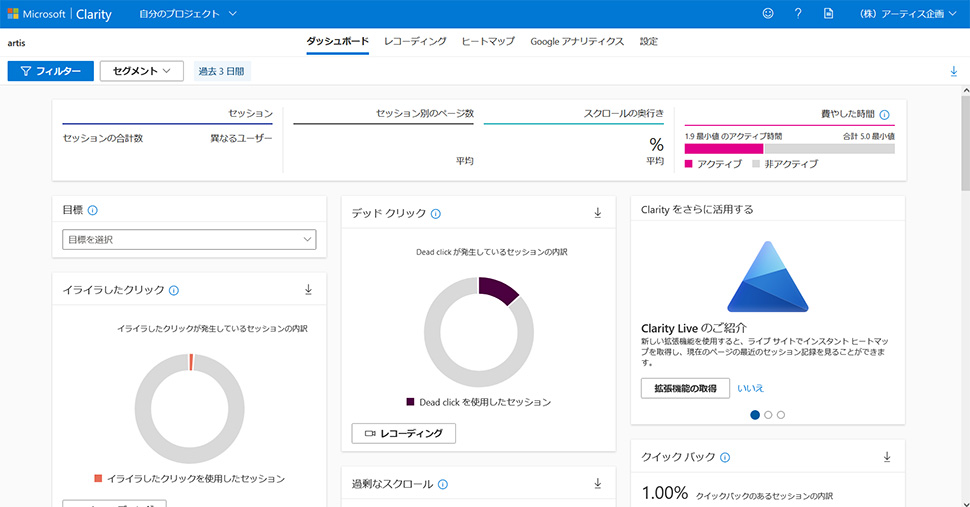
Task: Select second carousel dot
Action: [768, 415]
